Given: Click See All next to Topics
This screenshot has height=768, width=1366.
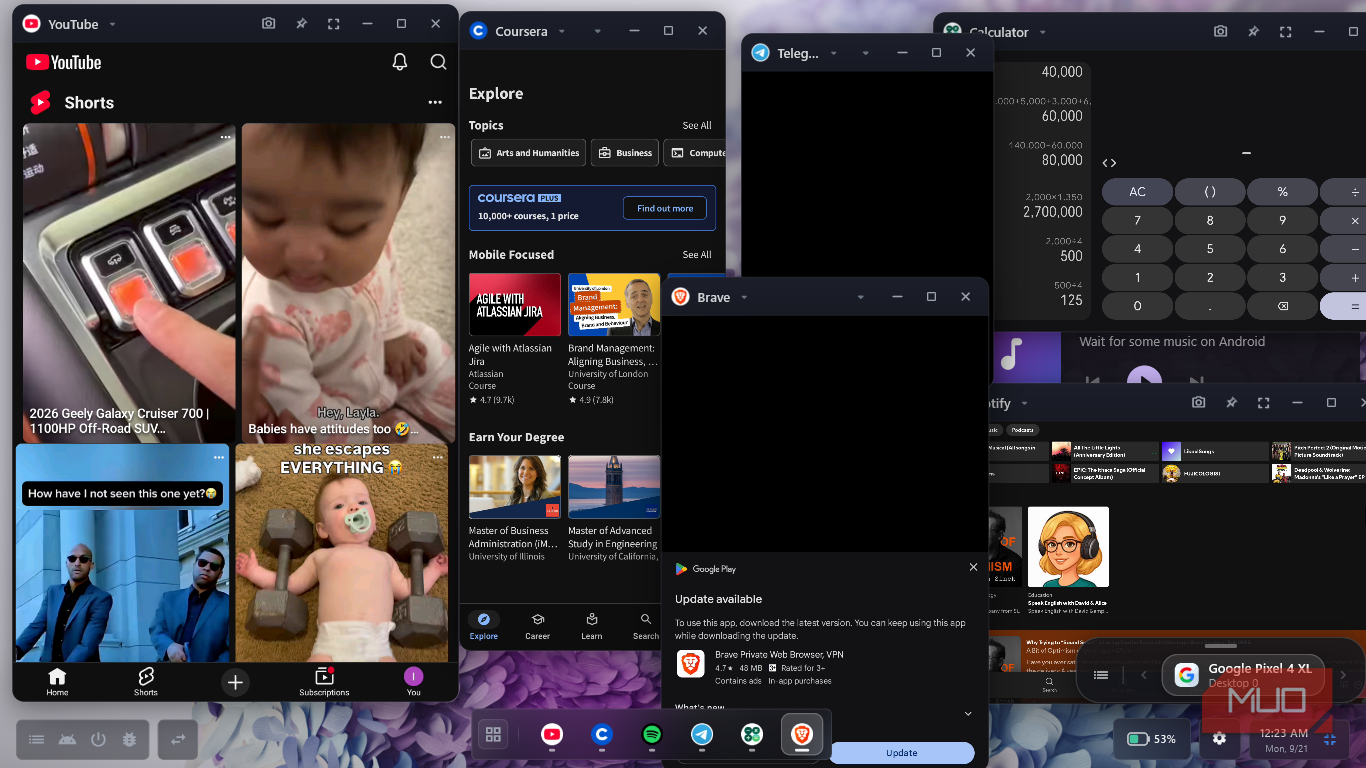Looking at the screenshot, I should point(697,125).
